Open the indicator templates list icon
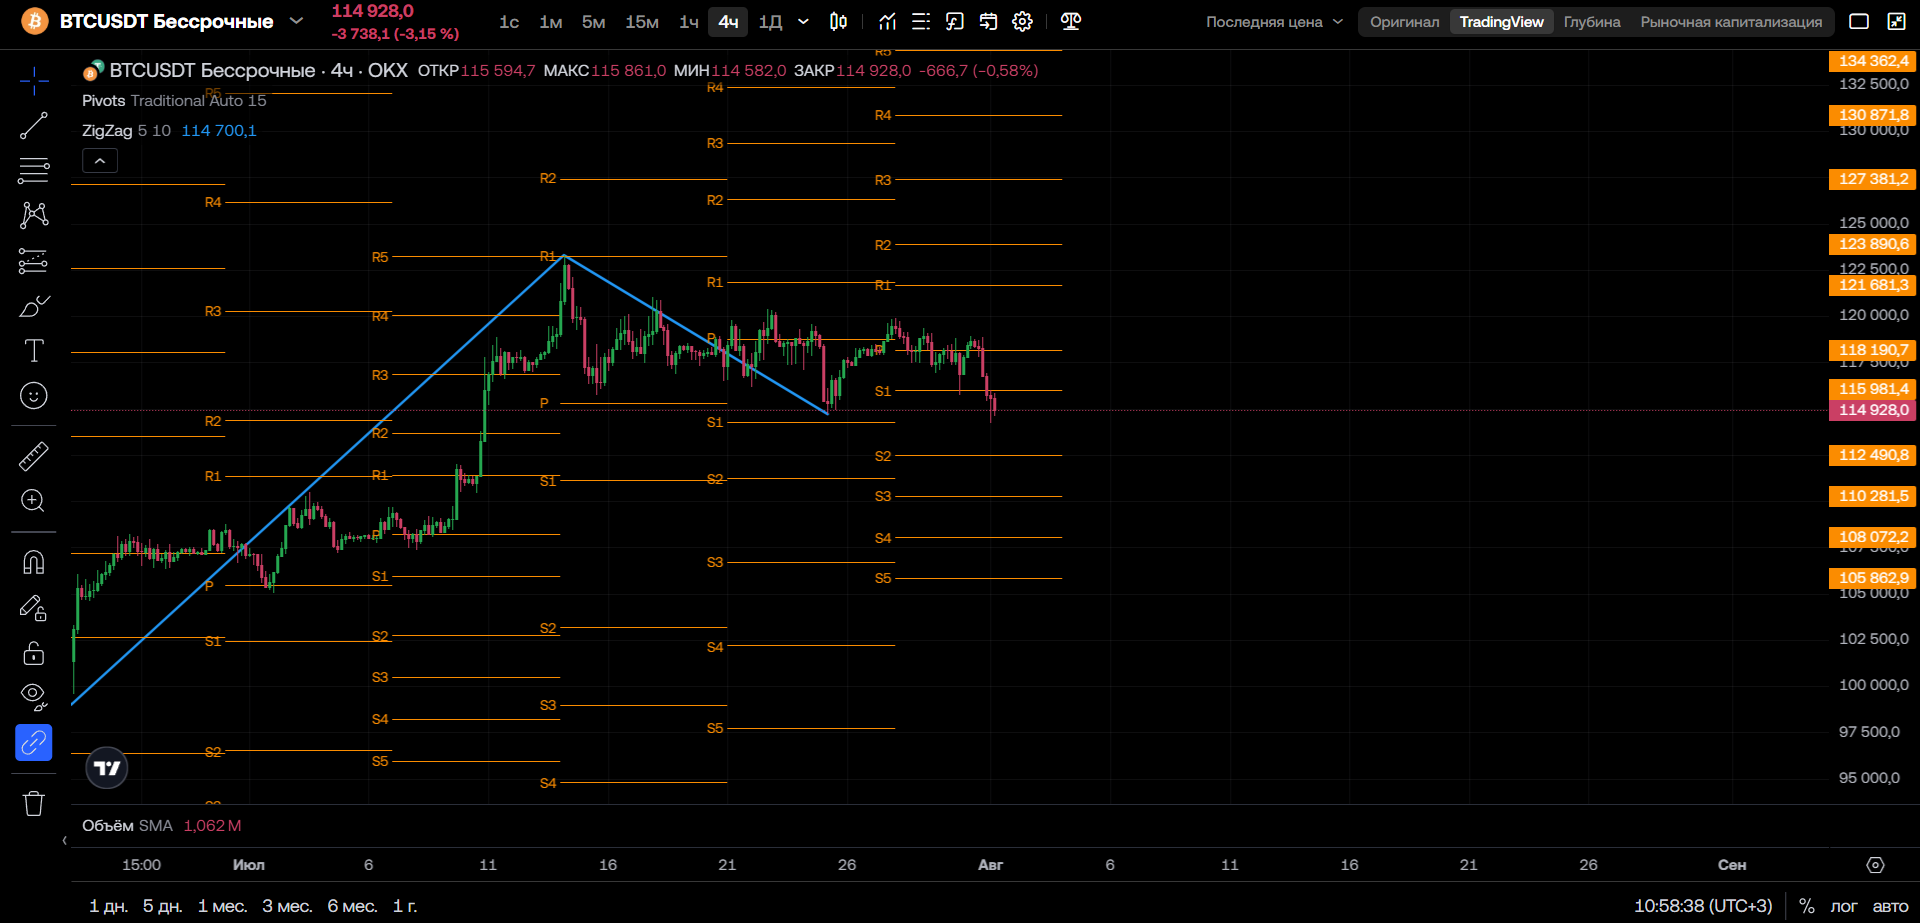The image size is (1920, 923). click(x=921, y=22)
